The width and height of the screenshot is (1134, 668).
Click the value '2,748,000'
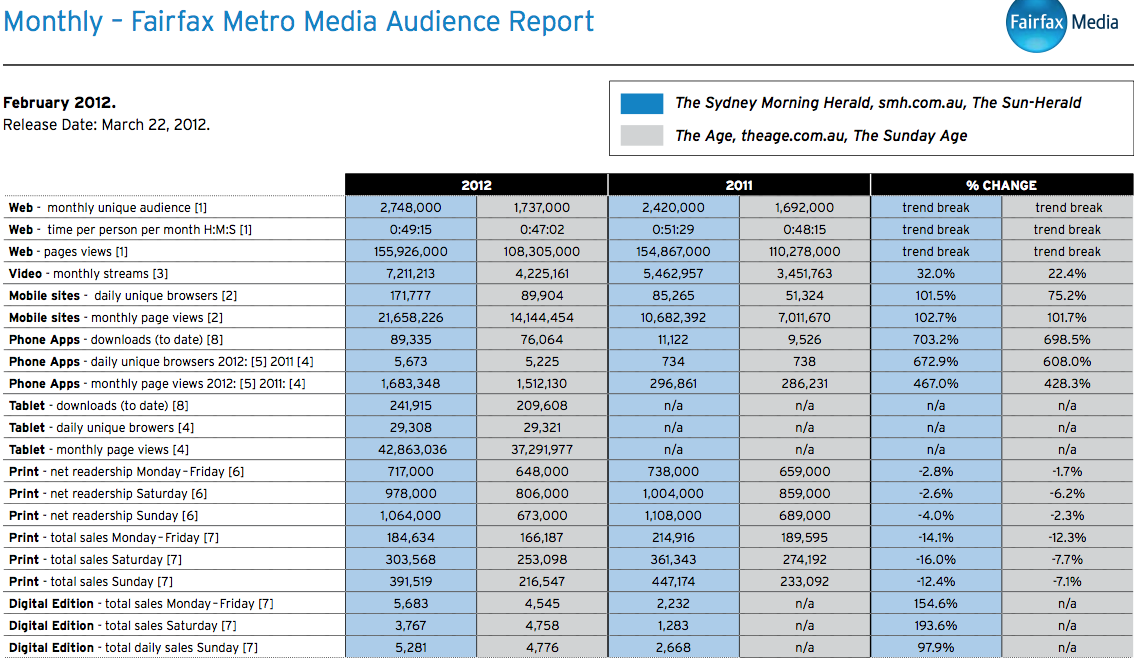(411, 207)
